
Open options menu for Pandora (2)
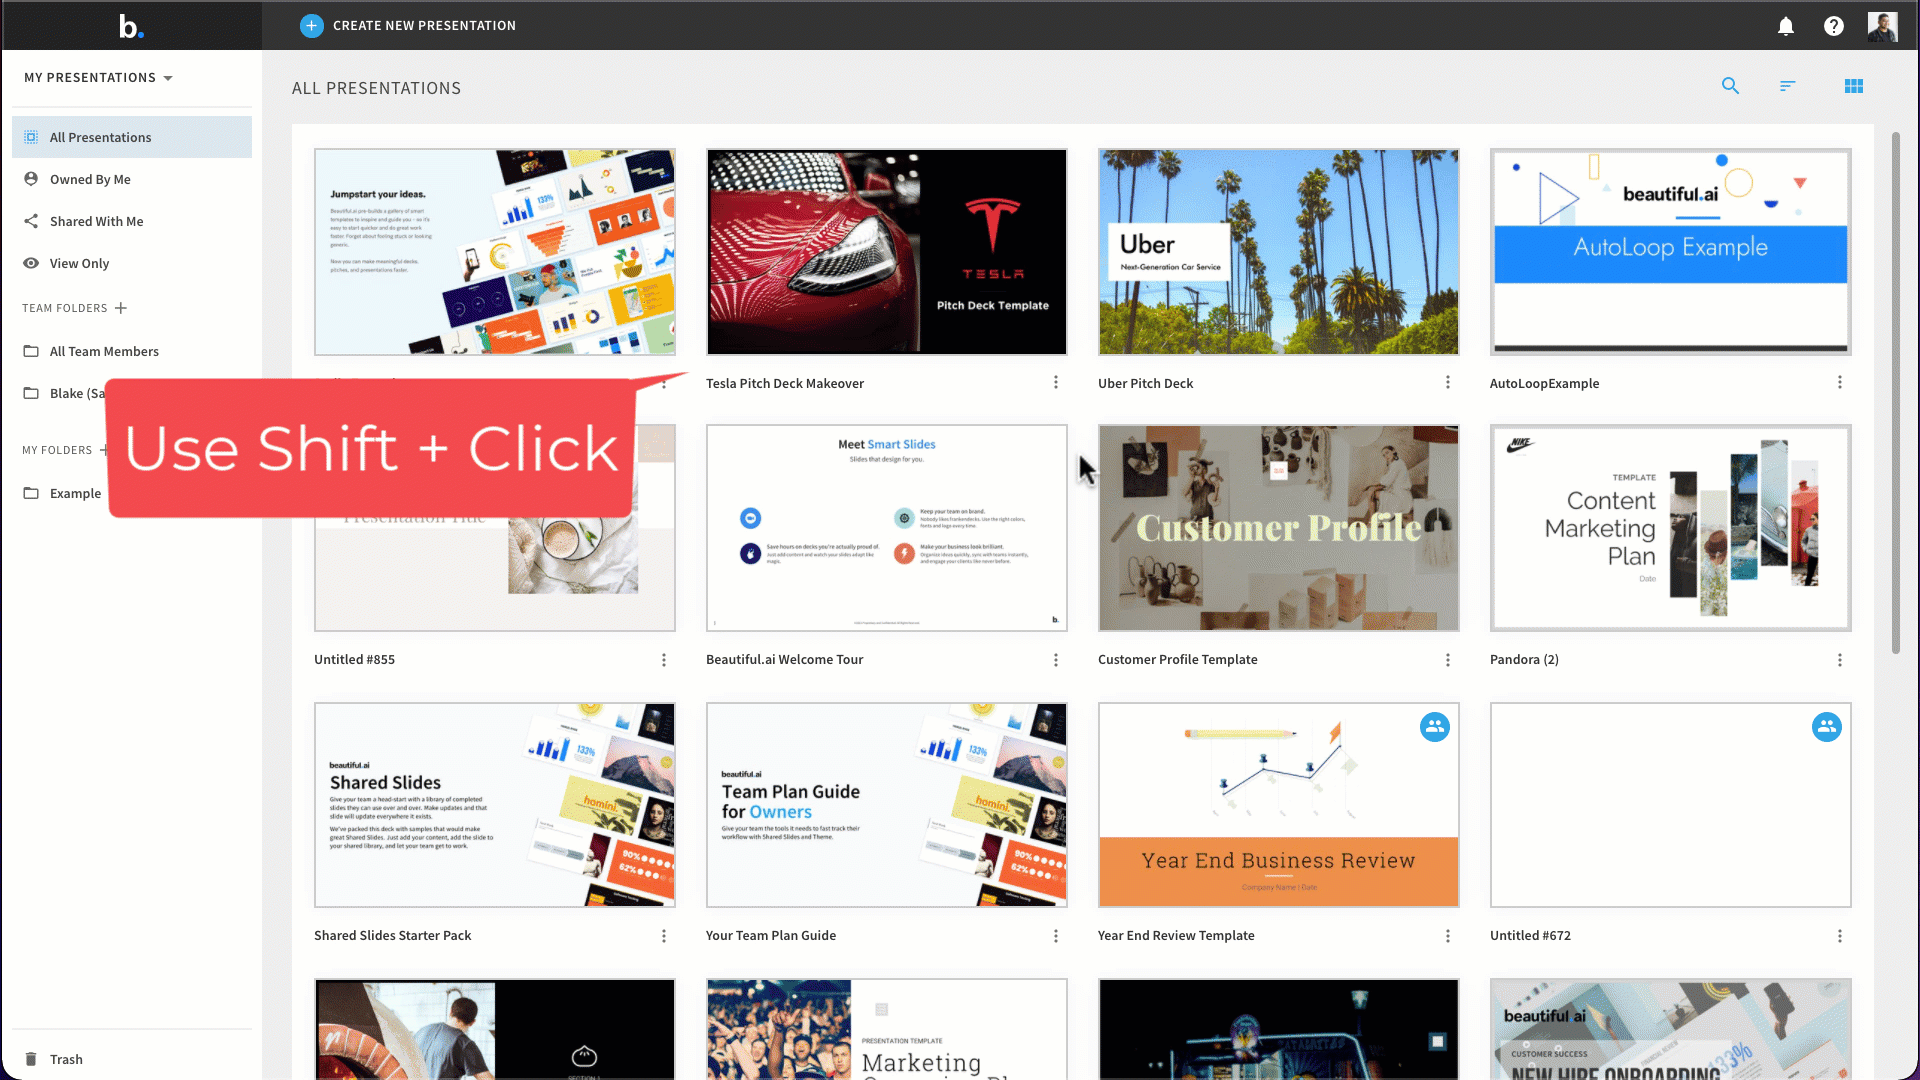coord(1840,660)
